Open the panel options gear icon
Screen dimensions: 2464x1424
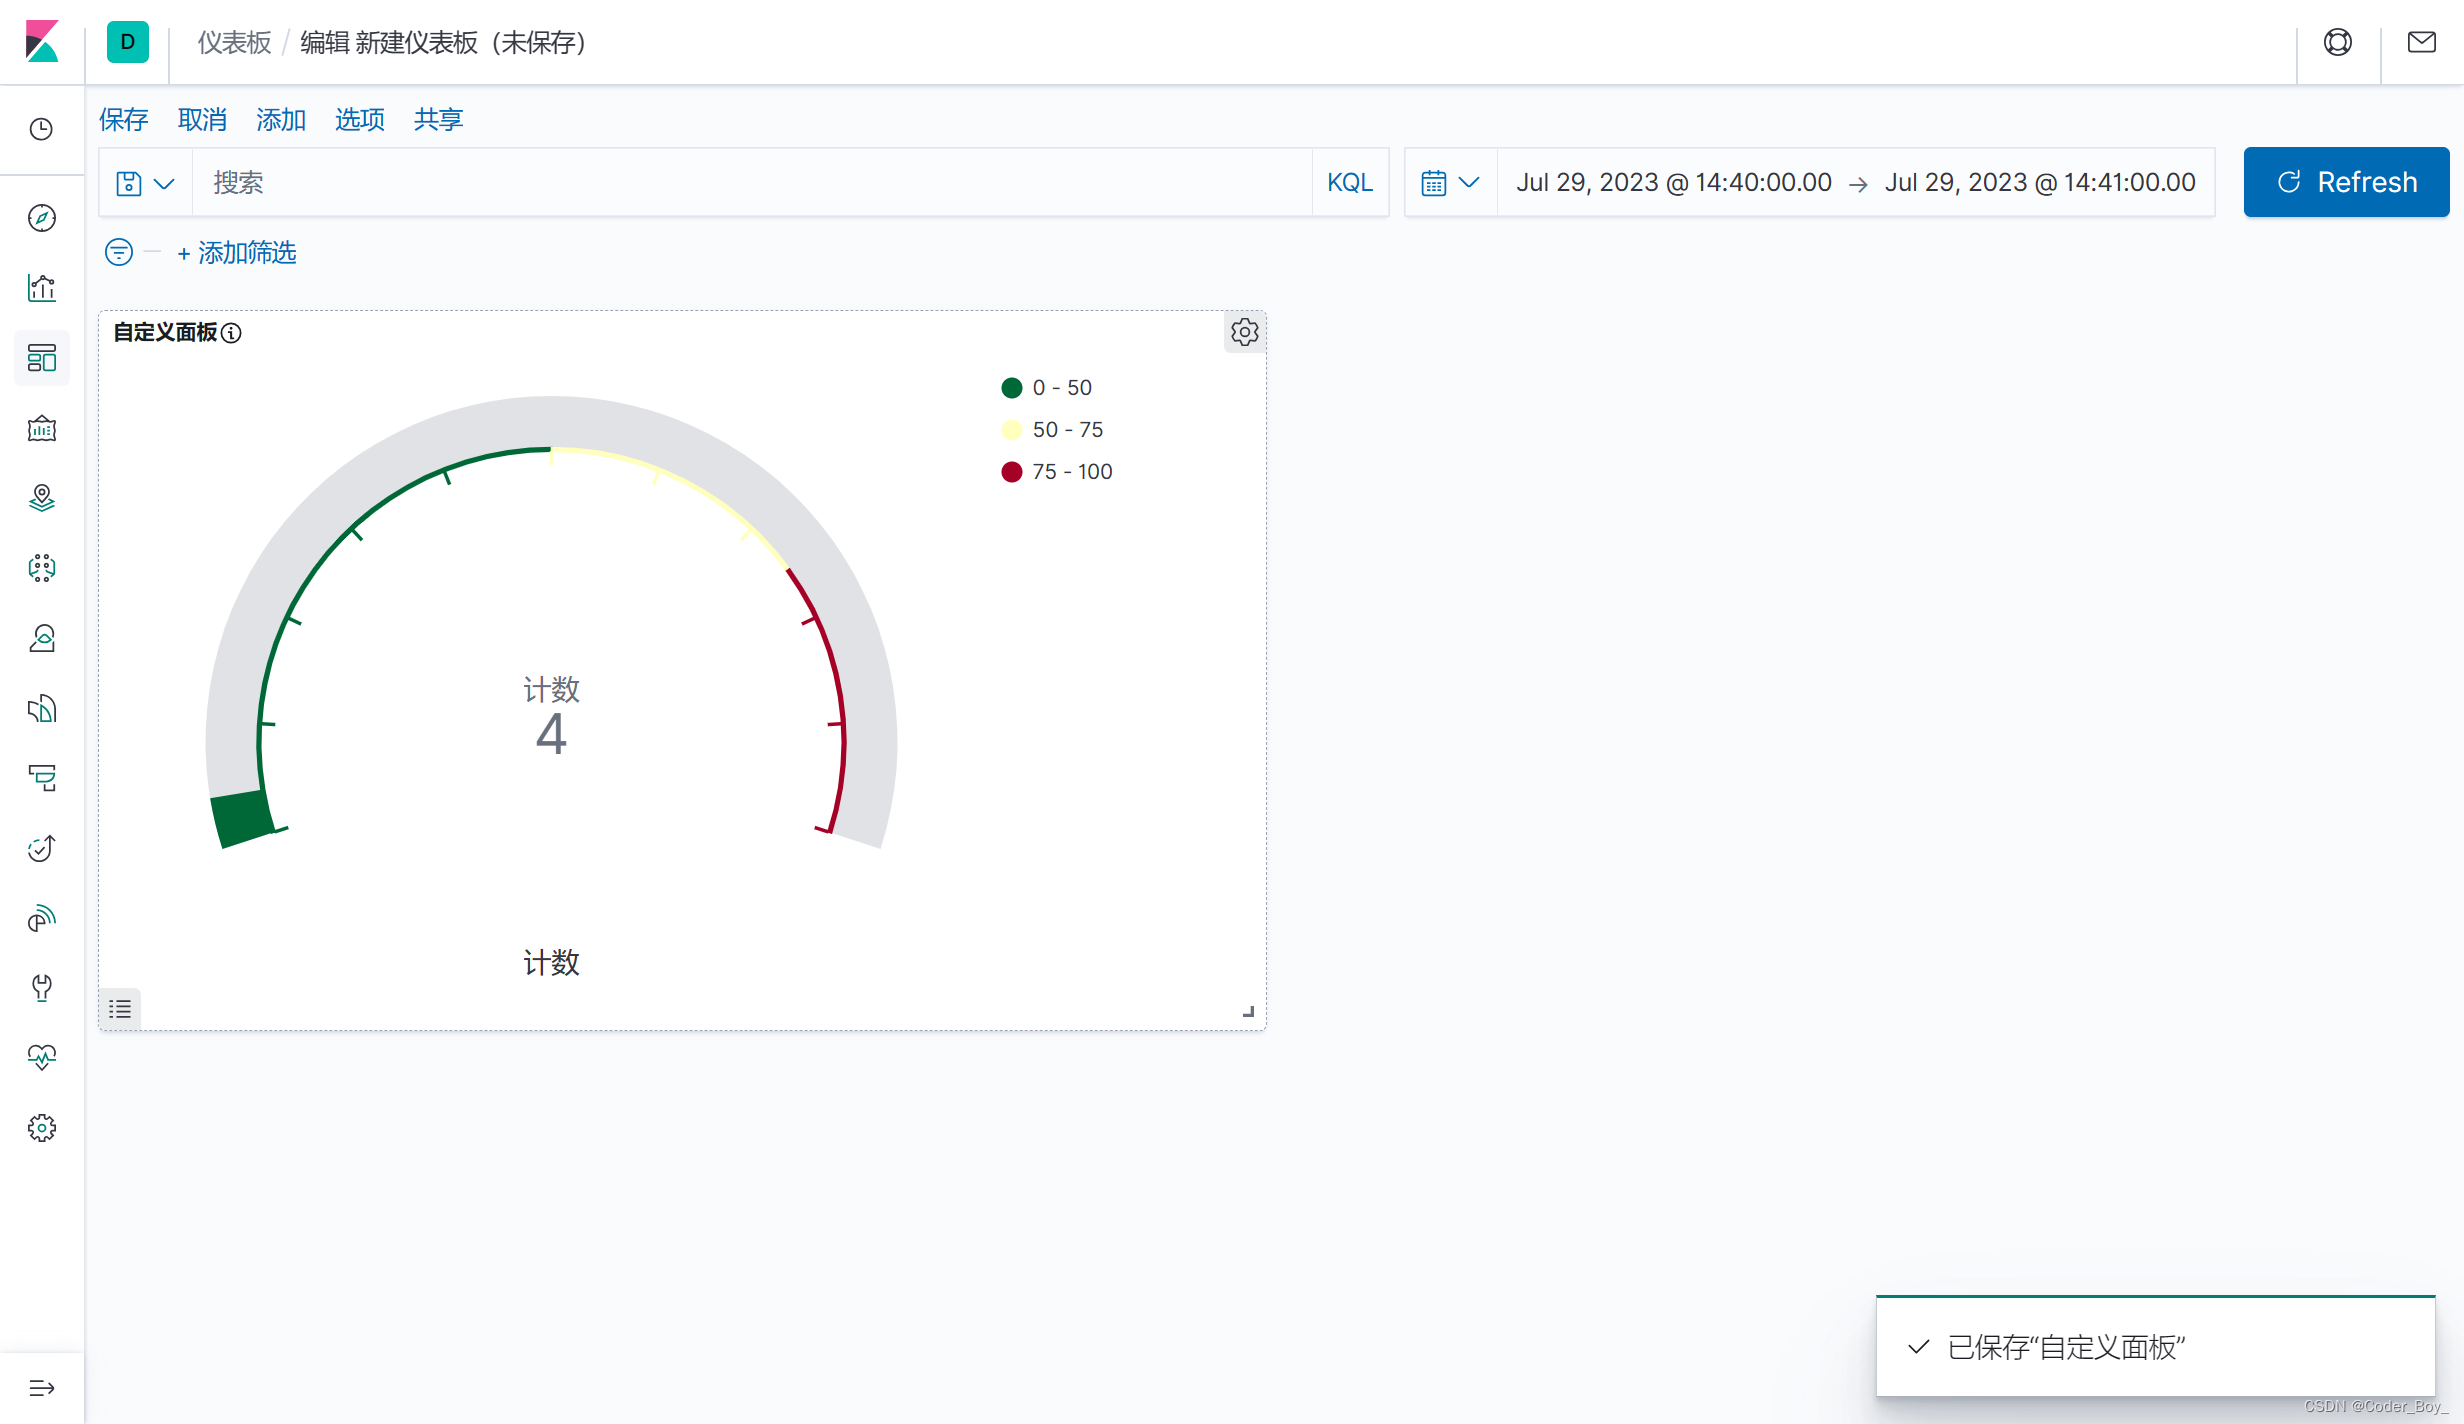(1244, 332)
